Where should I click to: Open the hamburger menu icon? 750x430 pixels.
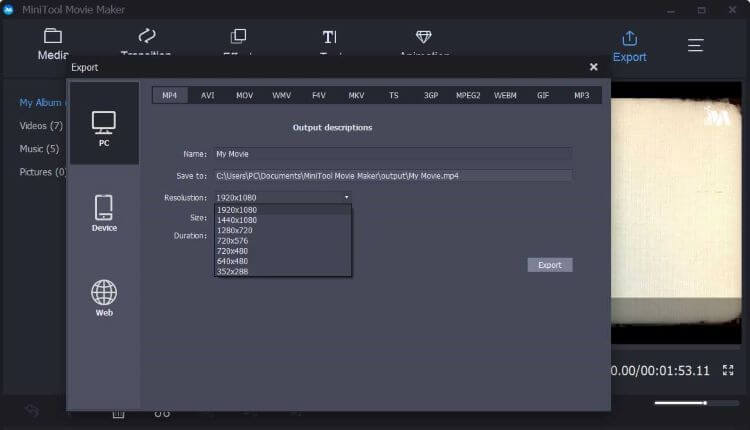point(695,45)
